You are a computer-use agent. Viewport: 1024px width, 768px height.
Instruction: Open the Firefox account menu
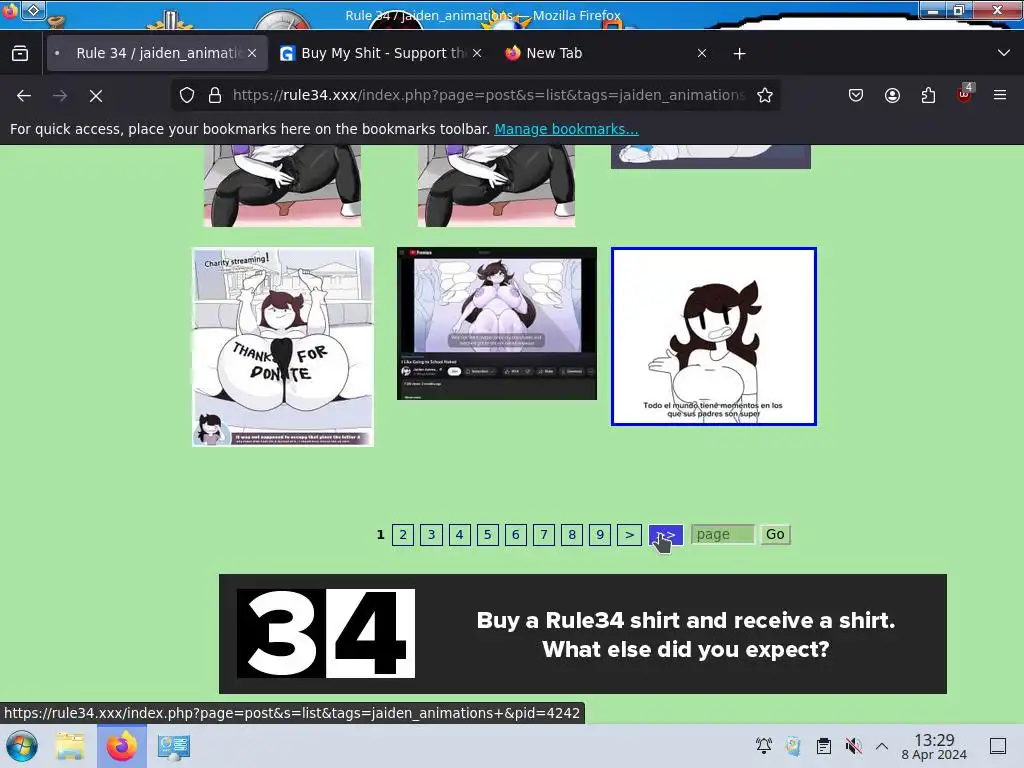[x=892, y=95]
